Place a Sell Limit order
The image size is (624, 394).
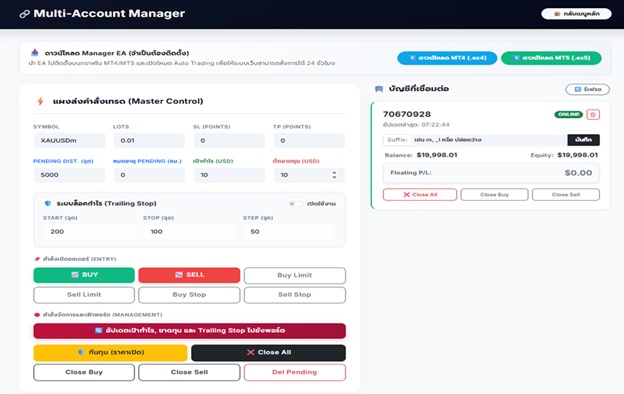click(84, 295)
